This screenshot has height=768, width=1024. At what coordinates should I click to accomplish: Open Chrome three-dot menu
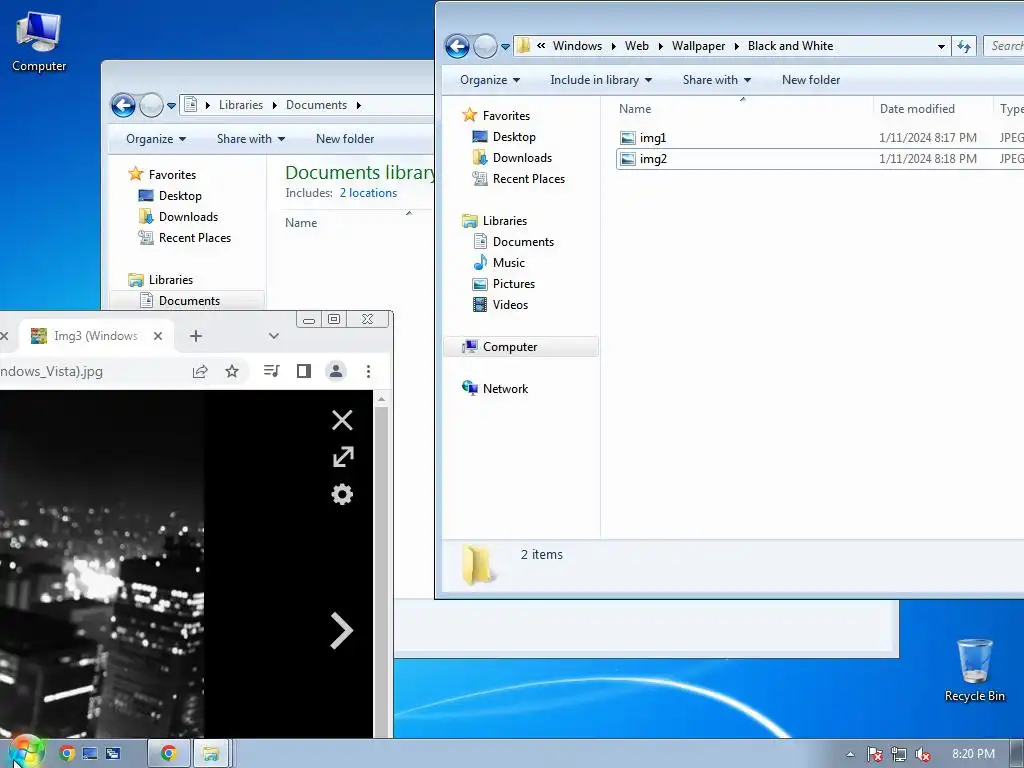(x=368, y=371)
